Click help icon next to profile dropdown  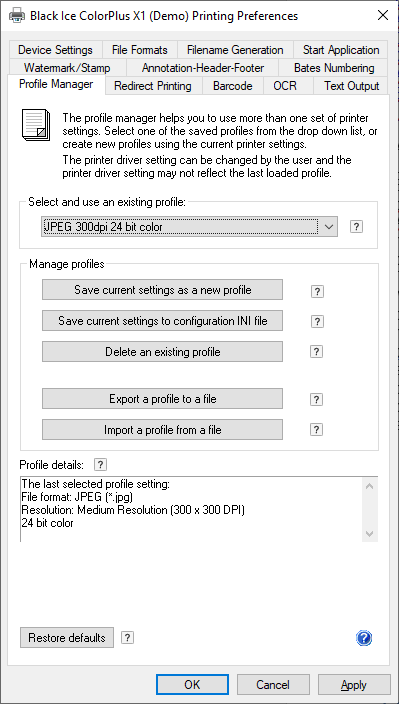[x=356, y=227]
